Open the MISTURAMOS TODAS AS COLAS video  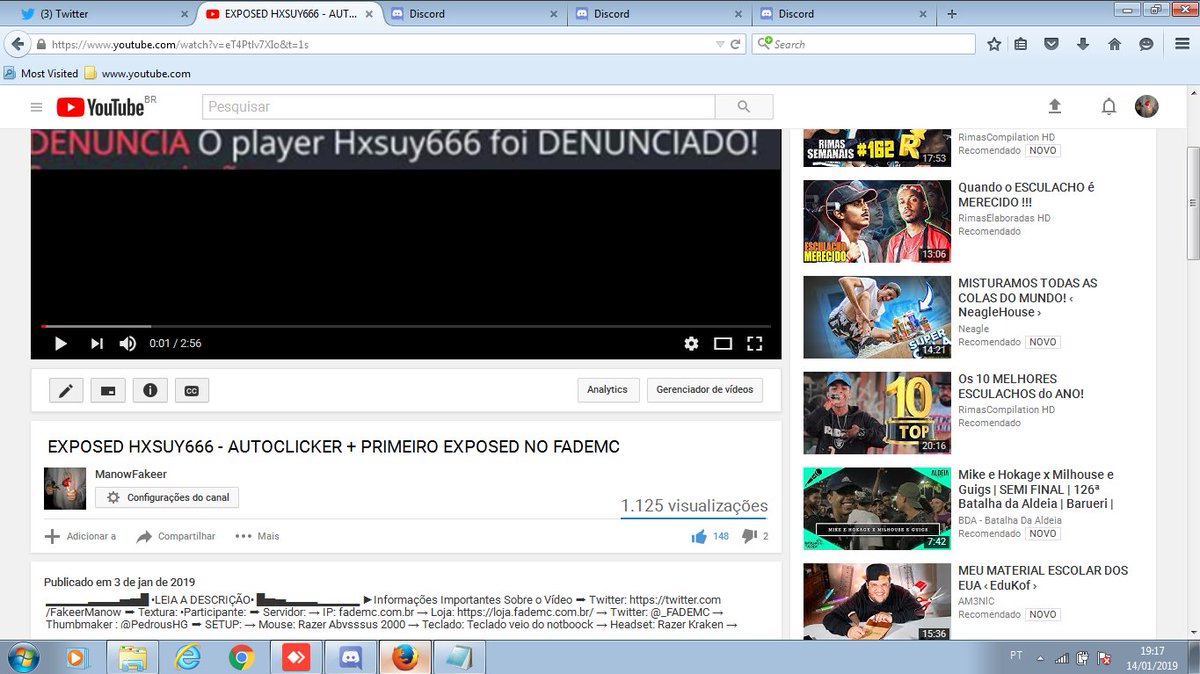(x=877, y=317)
